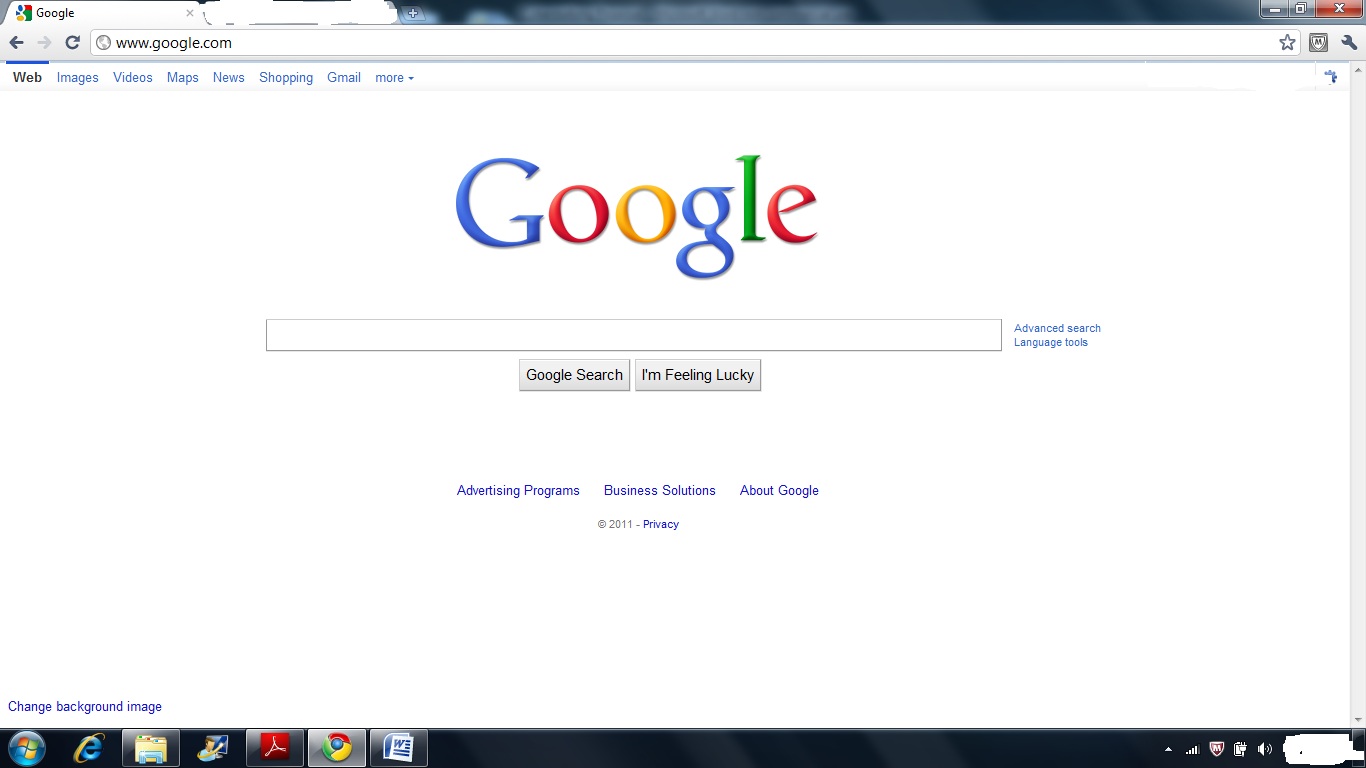Open a new tab with the plus button
The width and height of the screenshot is (1366, 768).
[413, 14]
